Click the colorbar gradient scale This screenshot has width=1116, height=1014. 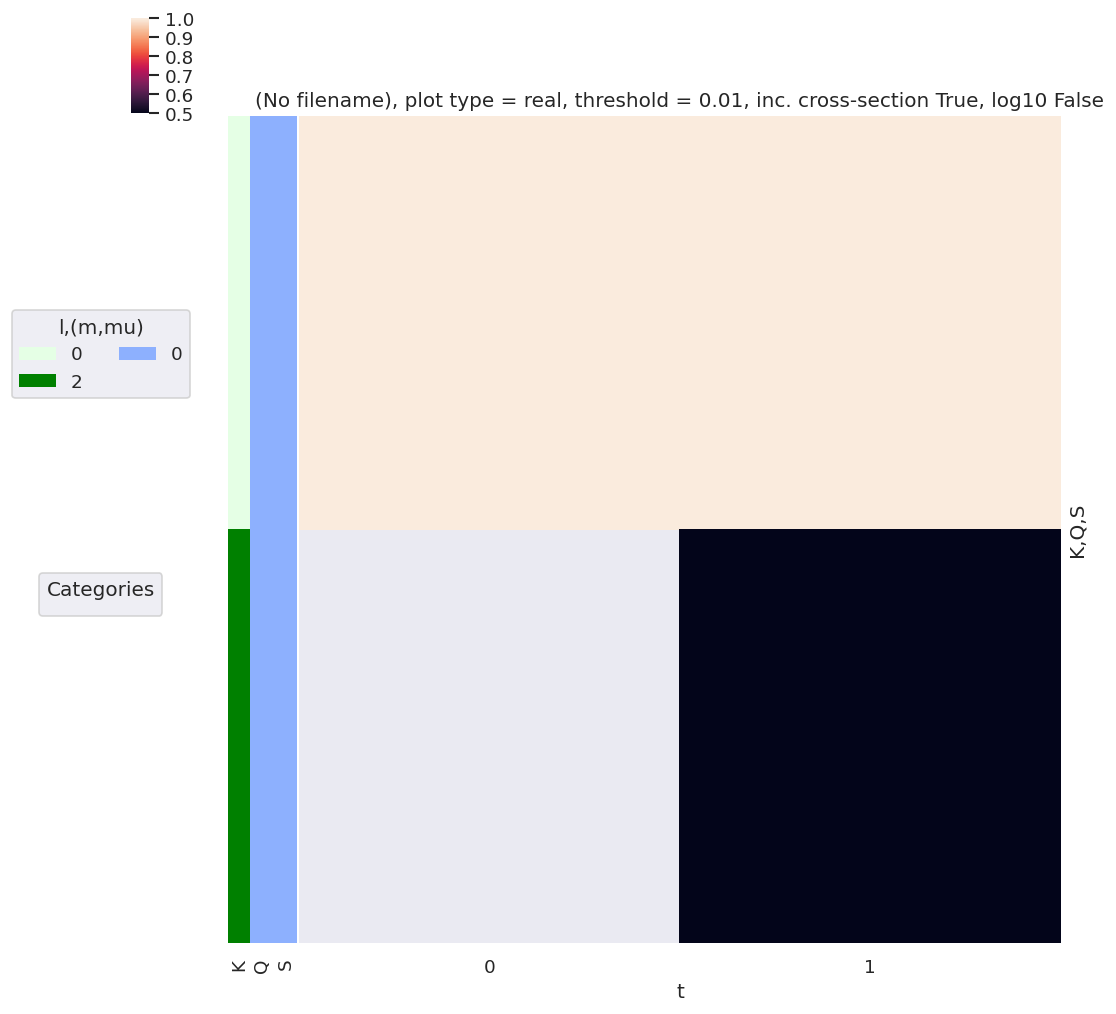click(x=140, y=65)
